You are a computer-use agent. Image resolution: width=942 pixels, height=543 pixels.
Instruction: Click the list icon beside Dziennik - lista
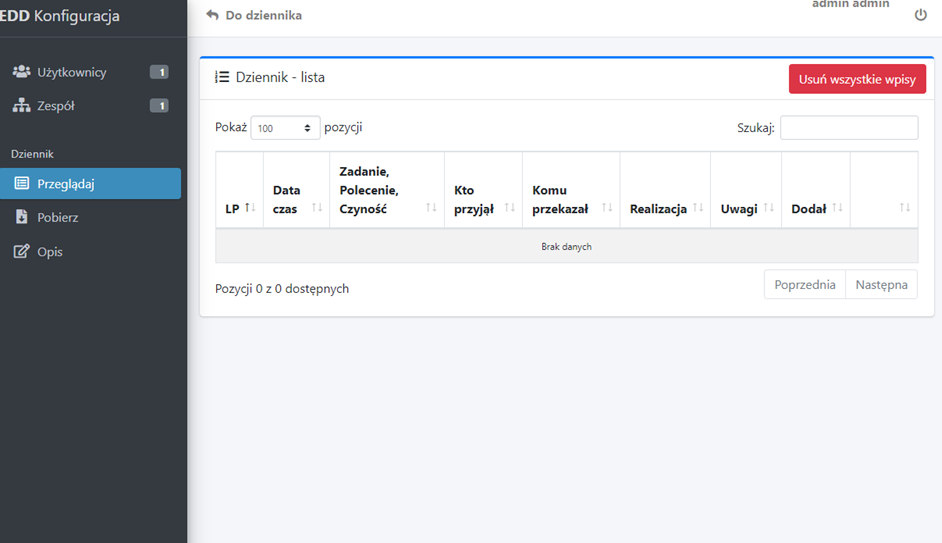[x=222, y=77]
